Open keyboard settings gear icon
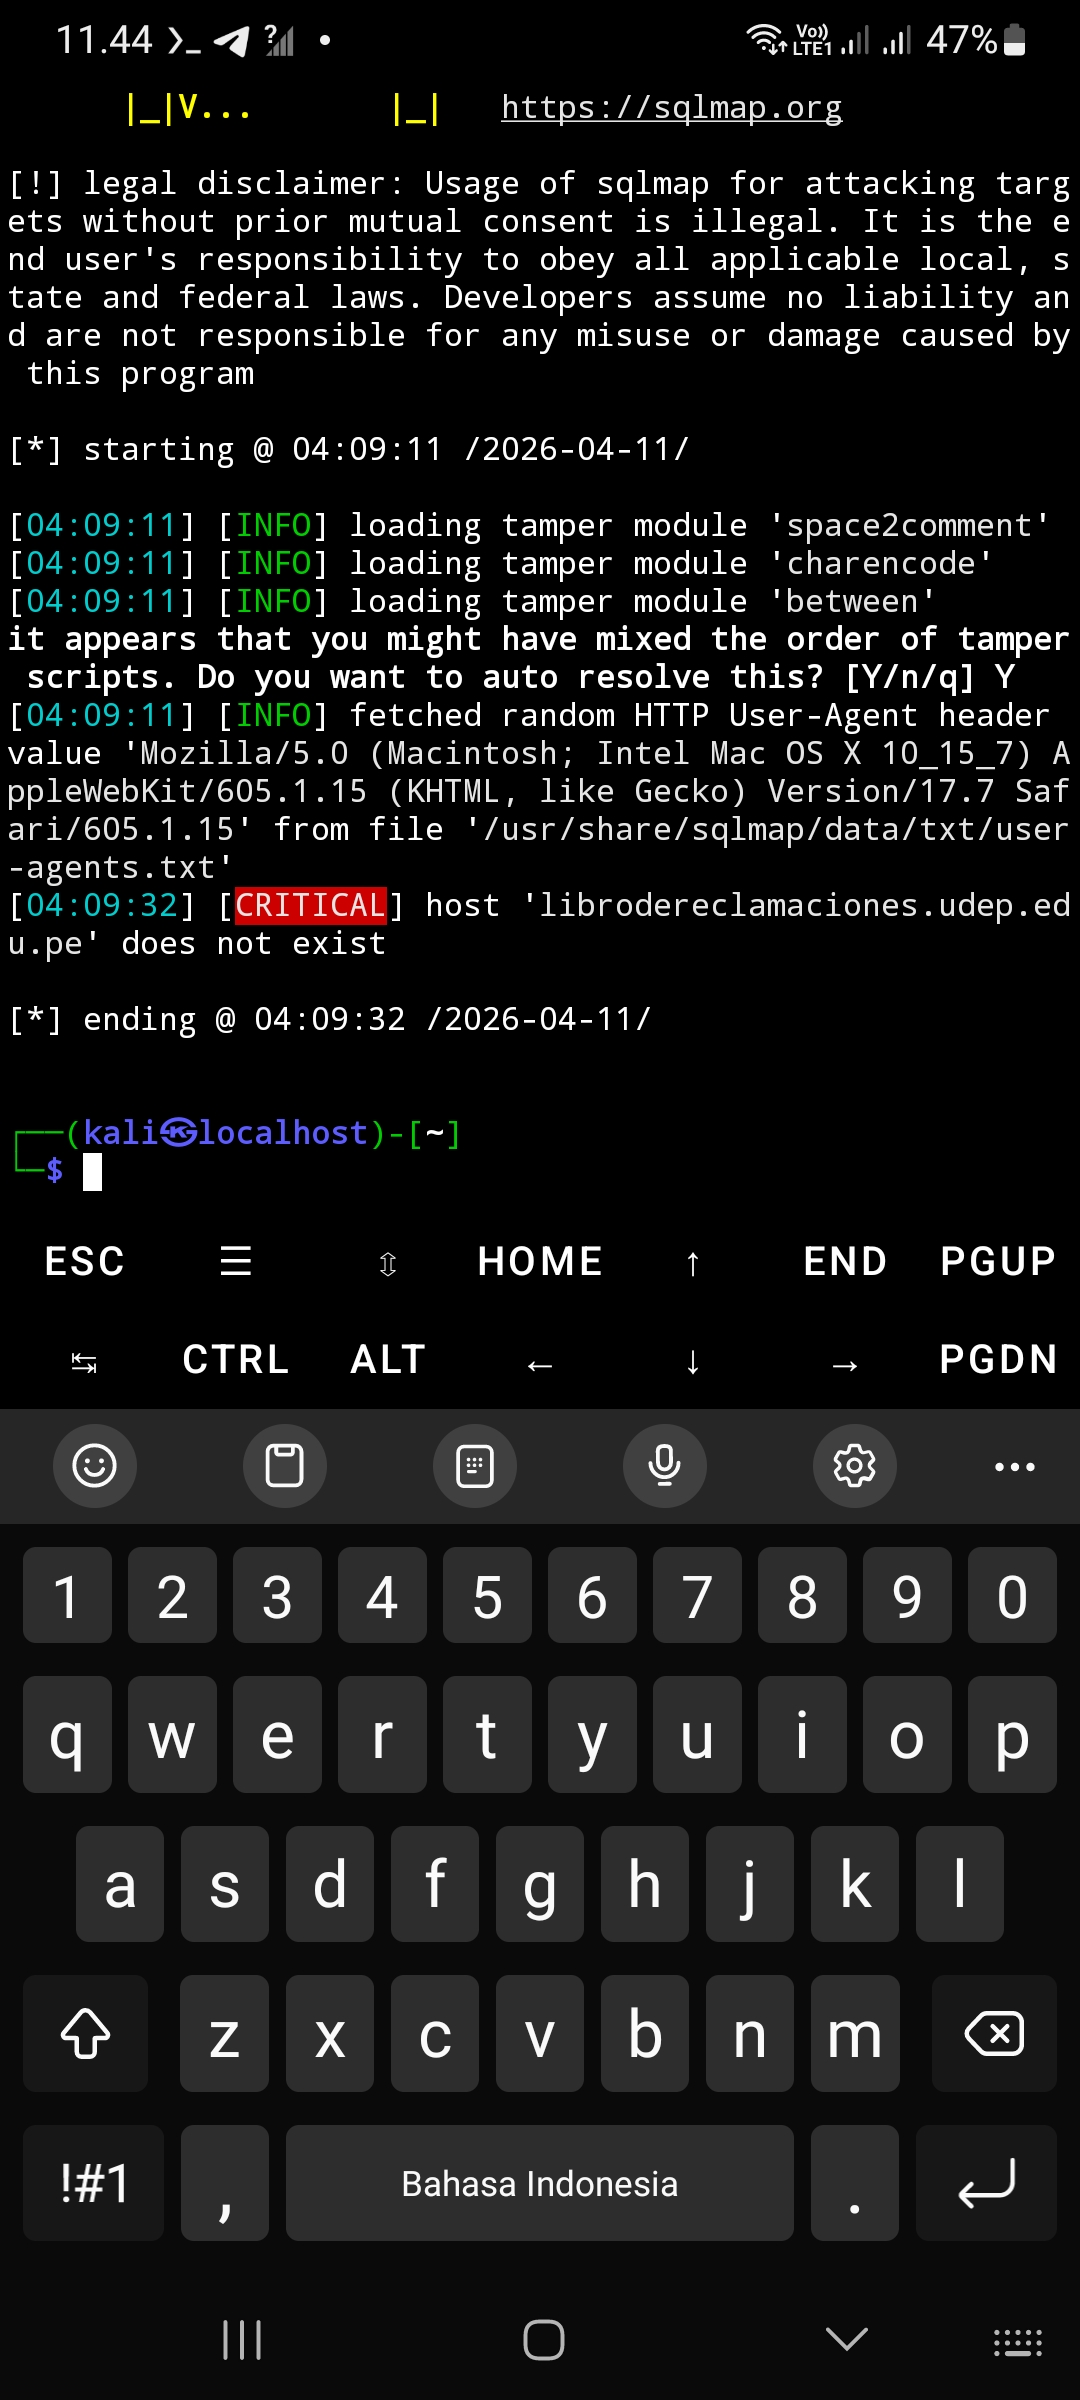This screenshot has height=2400, width=1080. (x=855, y=1466)
